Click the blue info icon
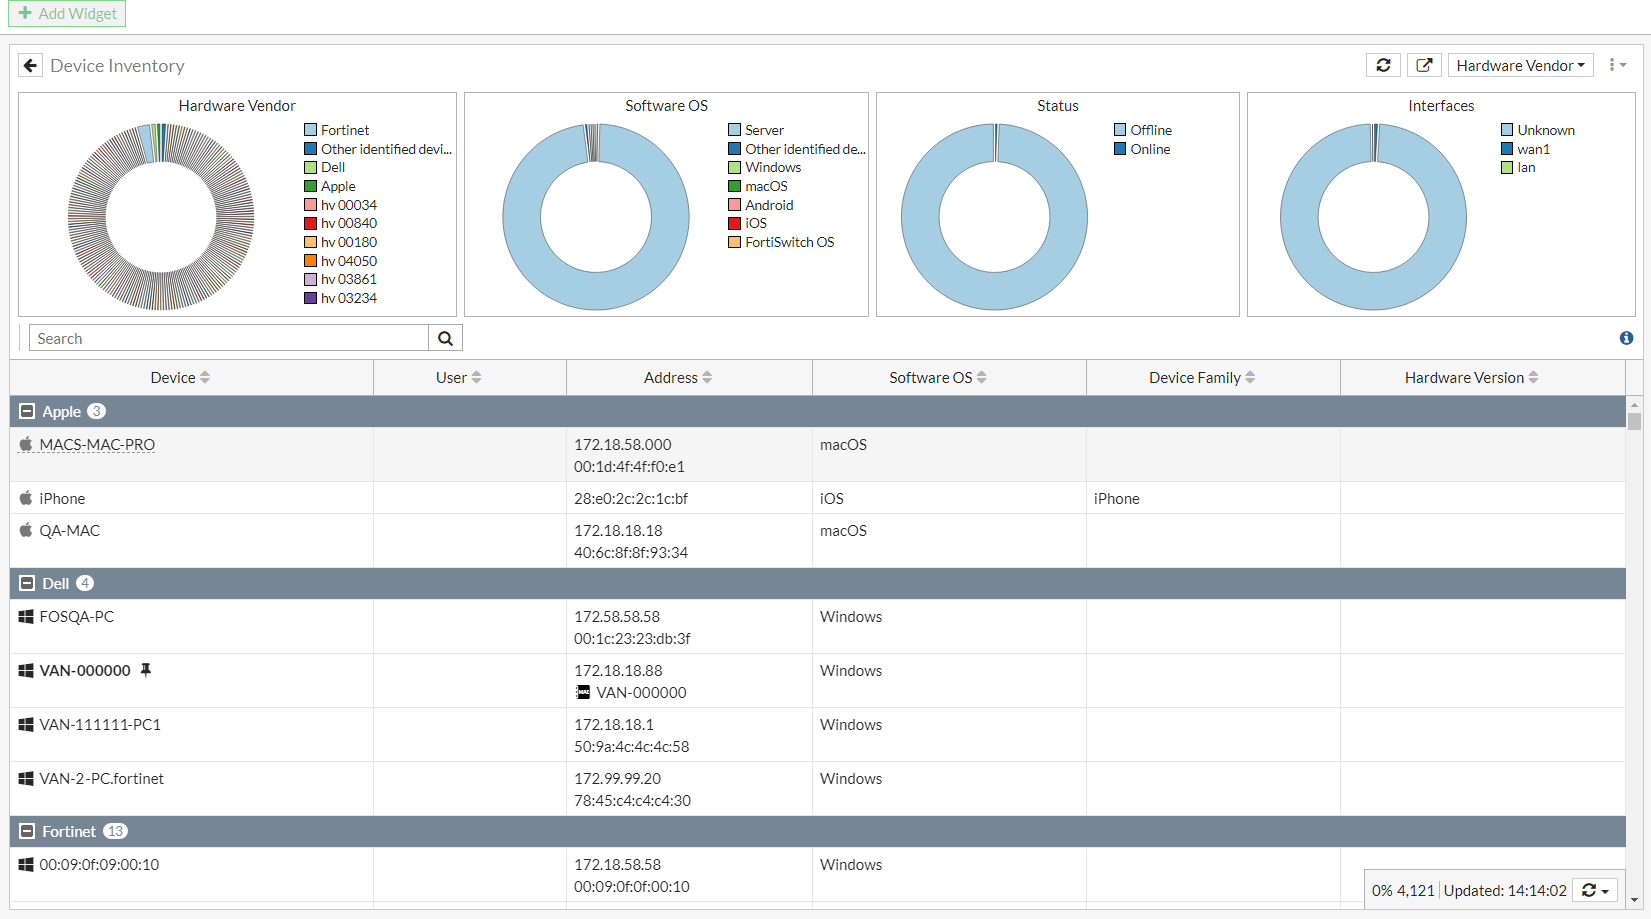The width and height of the screenshot is (1651, 919). (x=1626, y=339)
